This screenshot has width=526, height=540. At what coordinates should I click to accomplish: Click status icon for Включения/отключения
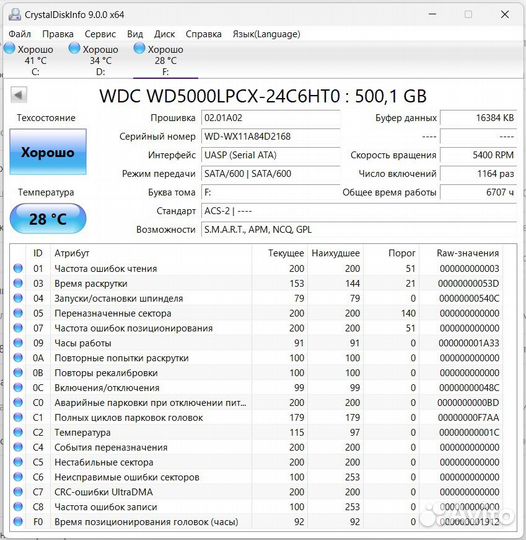tap(18, 387)
